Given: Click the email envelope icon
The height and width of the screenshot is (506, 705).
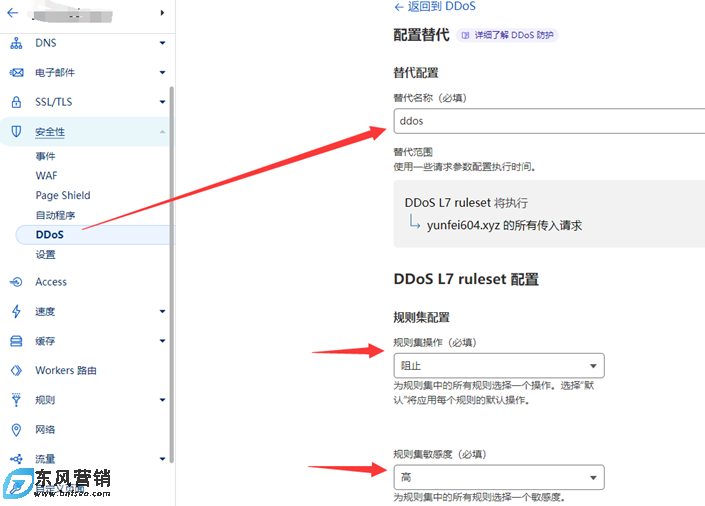Looking at the screenshot, I should [x=16, y=72].
